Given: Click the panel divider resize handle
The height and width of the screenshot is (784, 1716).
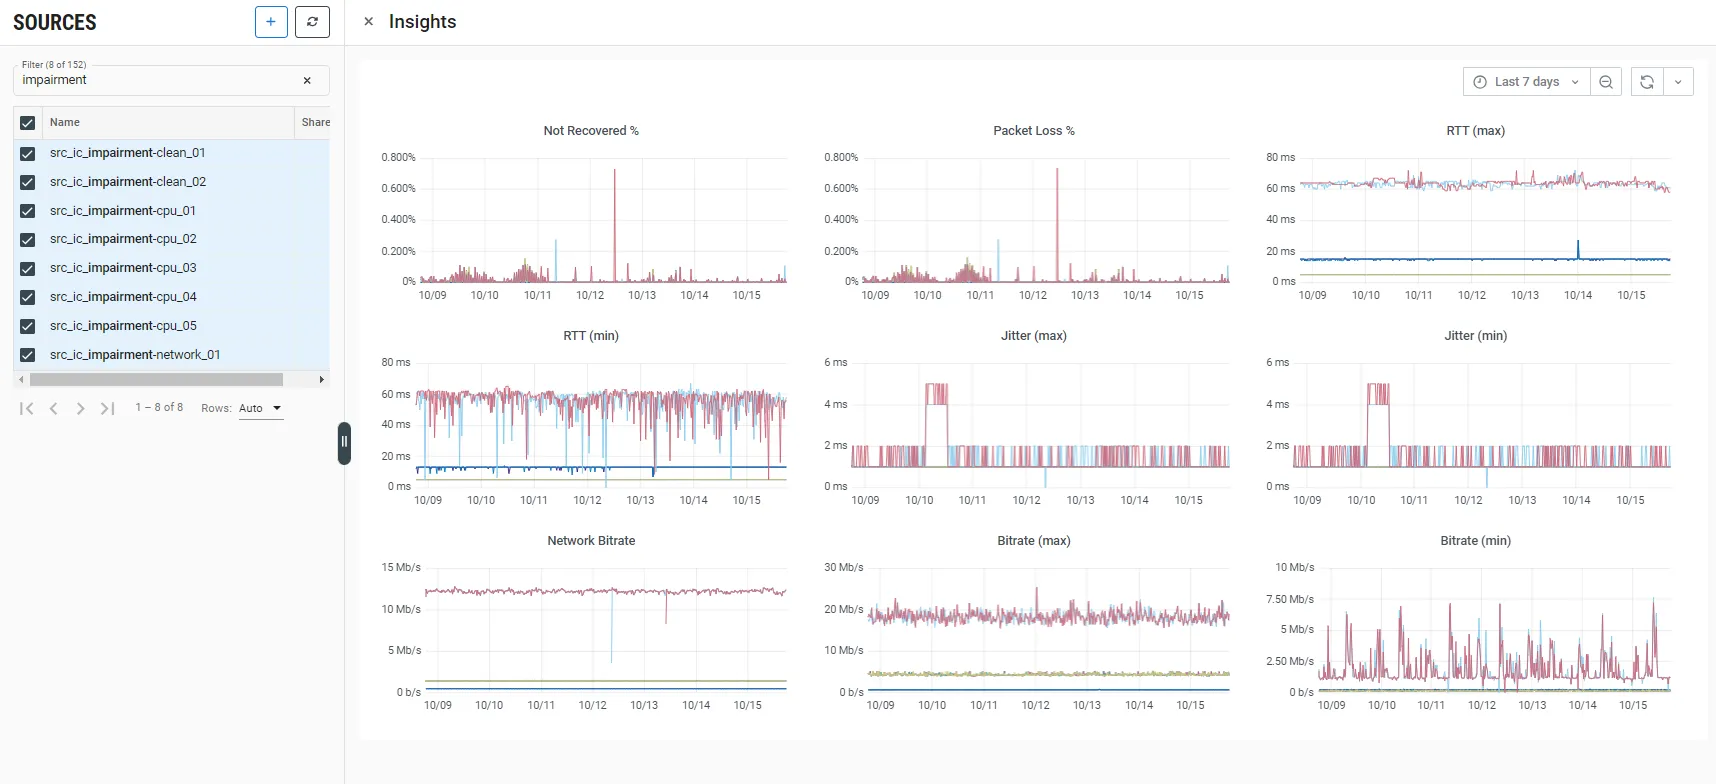Looking at the screenshot, I should tap(344, 442).
